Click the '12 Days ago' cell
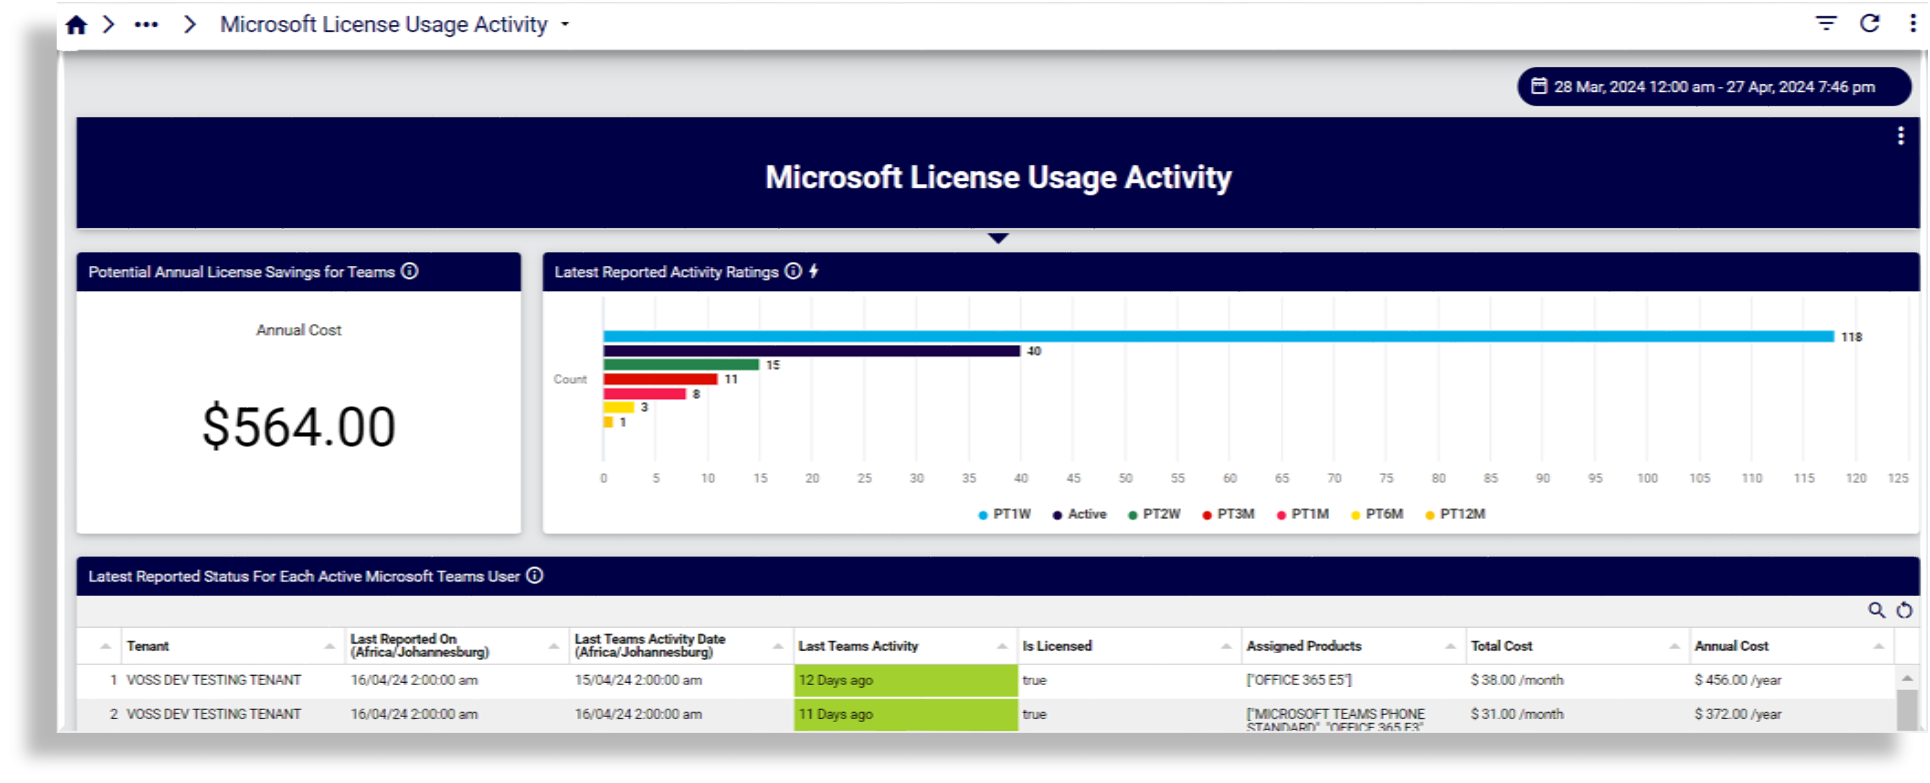 (x=906, y=680)
